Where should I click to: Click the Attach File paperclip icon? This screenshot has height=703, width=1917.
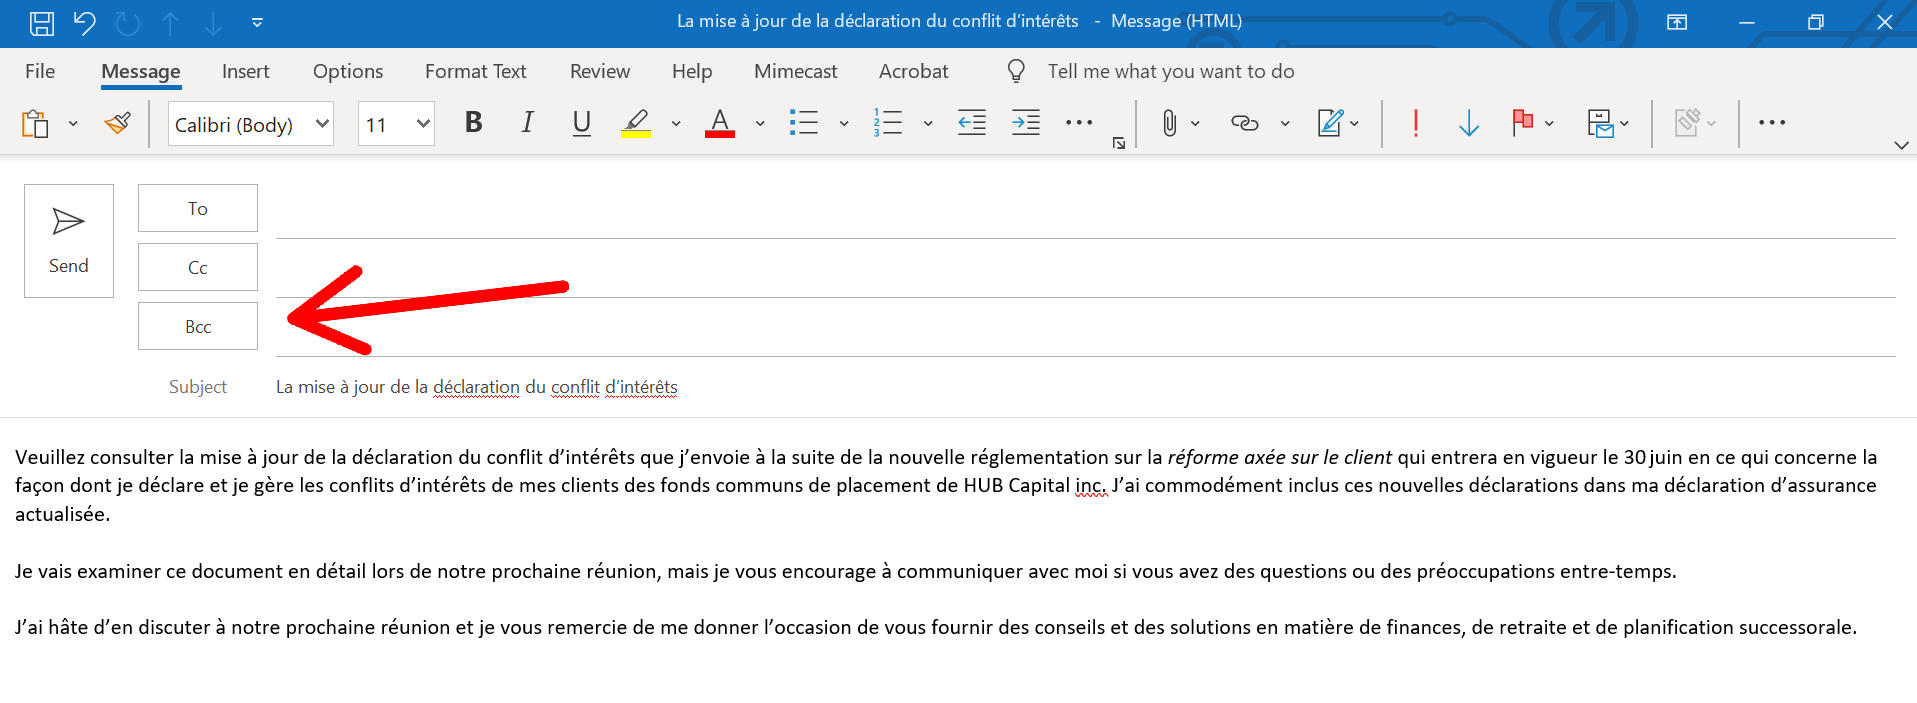(1168, 123)
